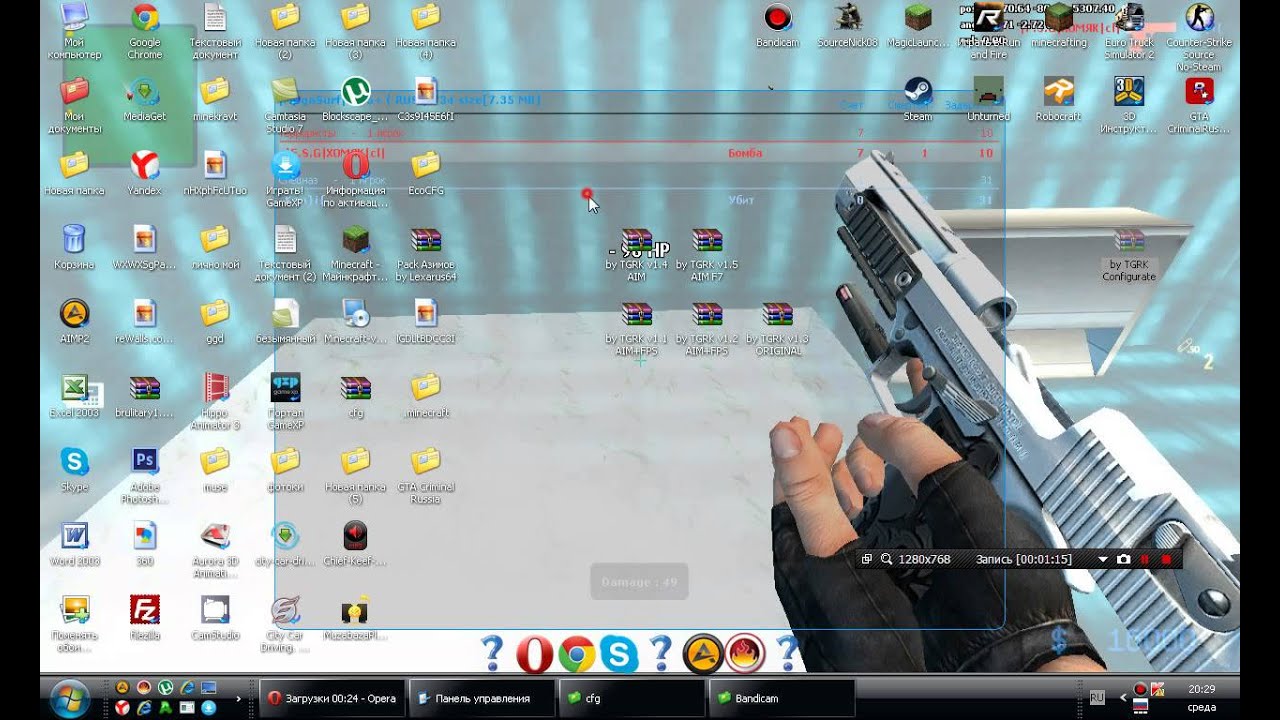Open the cfg archive desktop icon
The image size is (1280, 720).
coord(355,387)
